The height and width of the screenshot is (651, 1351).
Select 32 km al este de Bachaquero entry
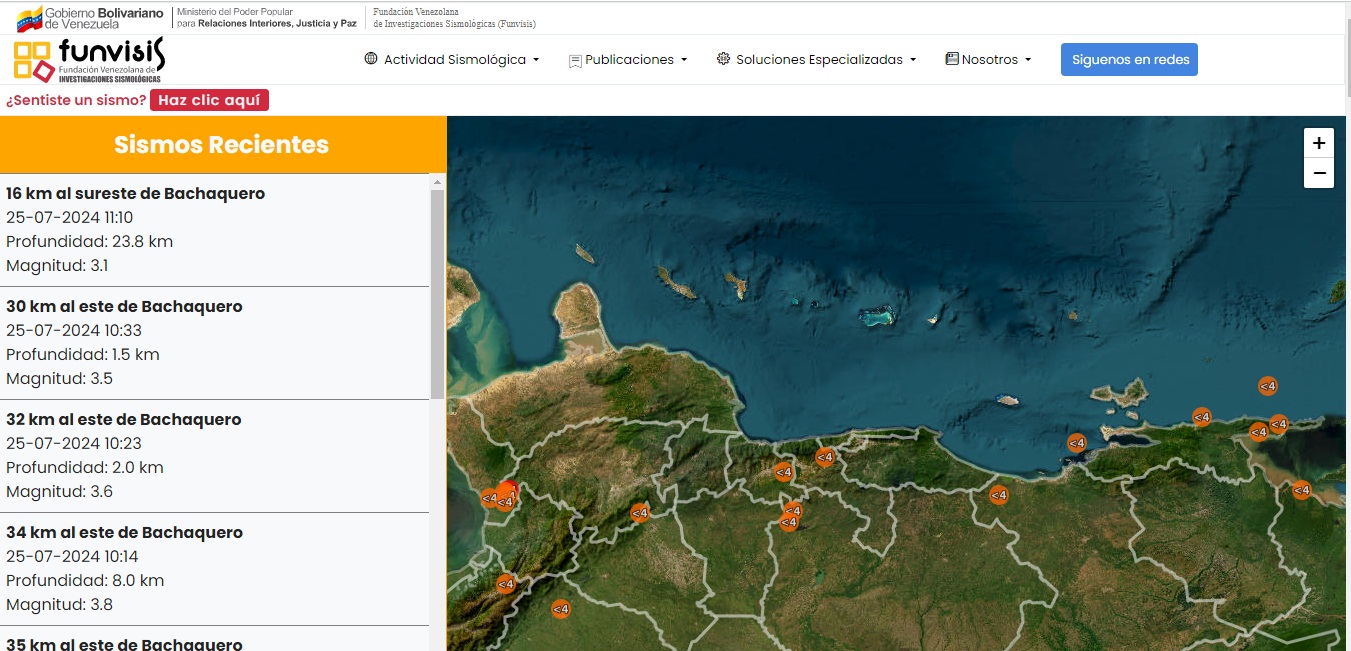[x=214, y=456]
